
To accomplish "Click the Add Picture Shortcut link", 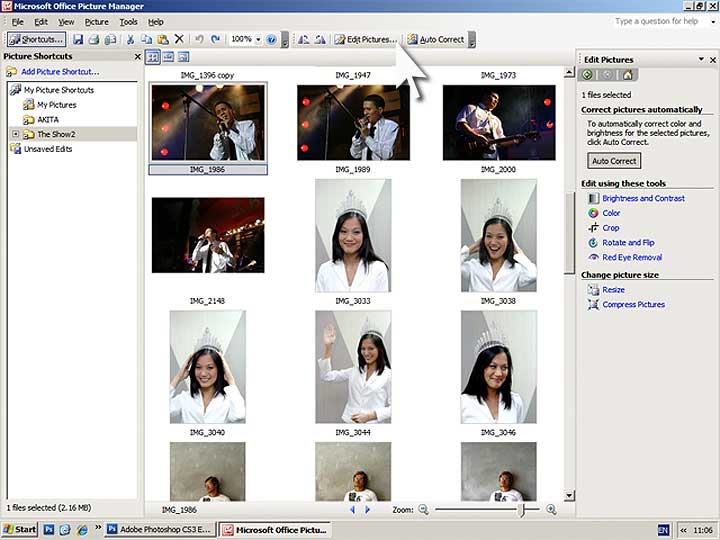I will tap(58, 73).
